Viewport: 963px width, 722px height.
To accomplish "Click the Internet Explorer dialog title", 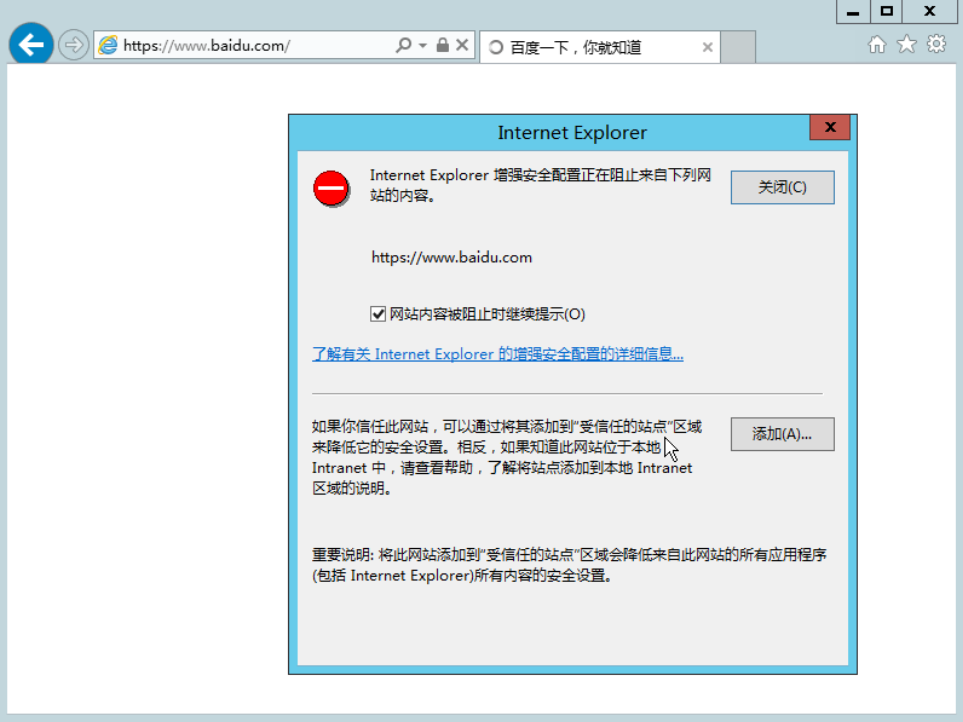I will 572,133.
